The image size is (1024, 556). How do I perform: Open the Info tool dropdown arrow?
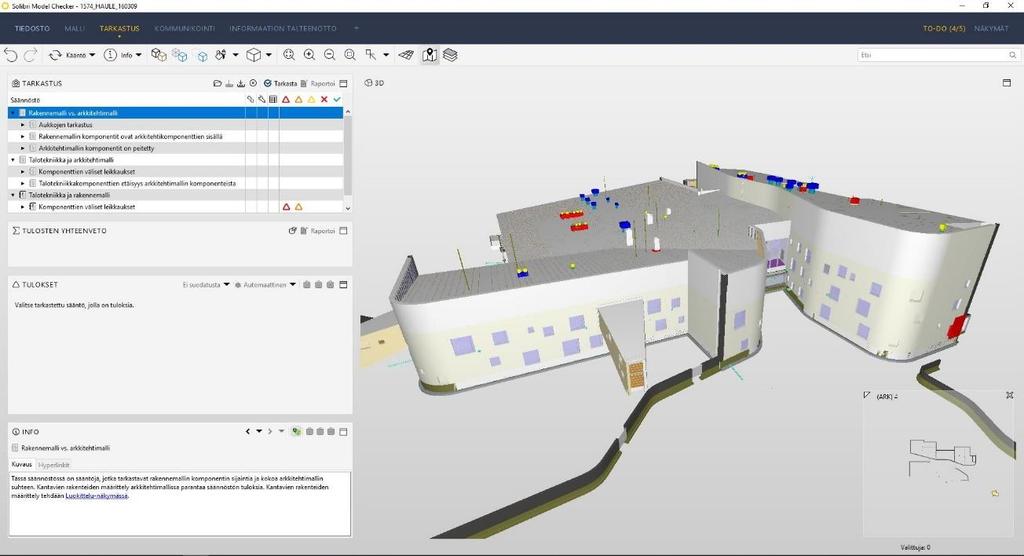138,55
